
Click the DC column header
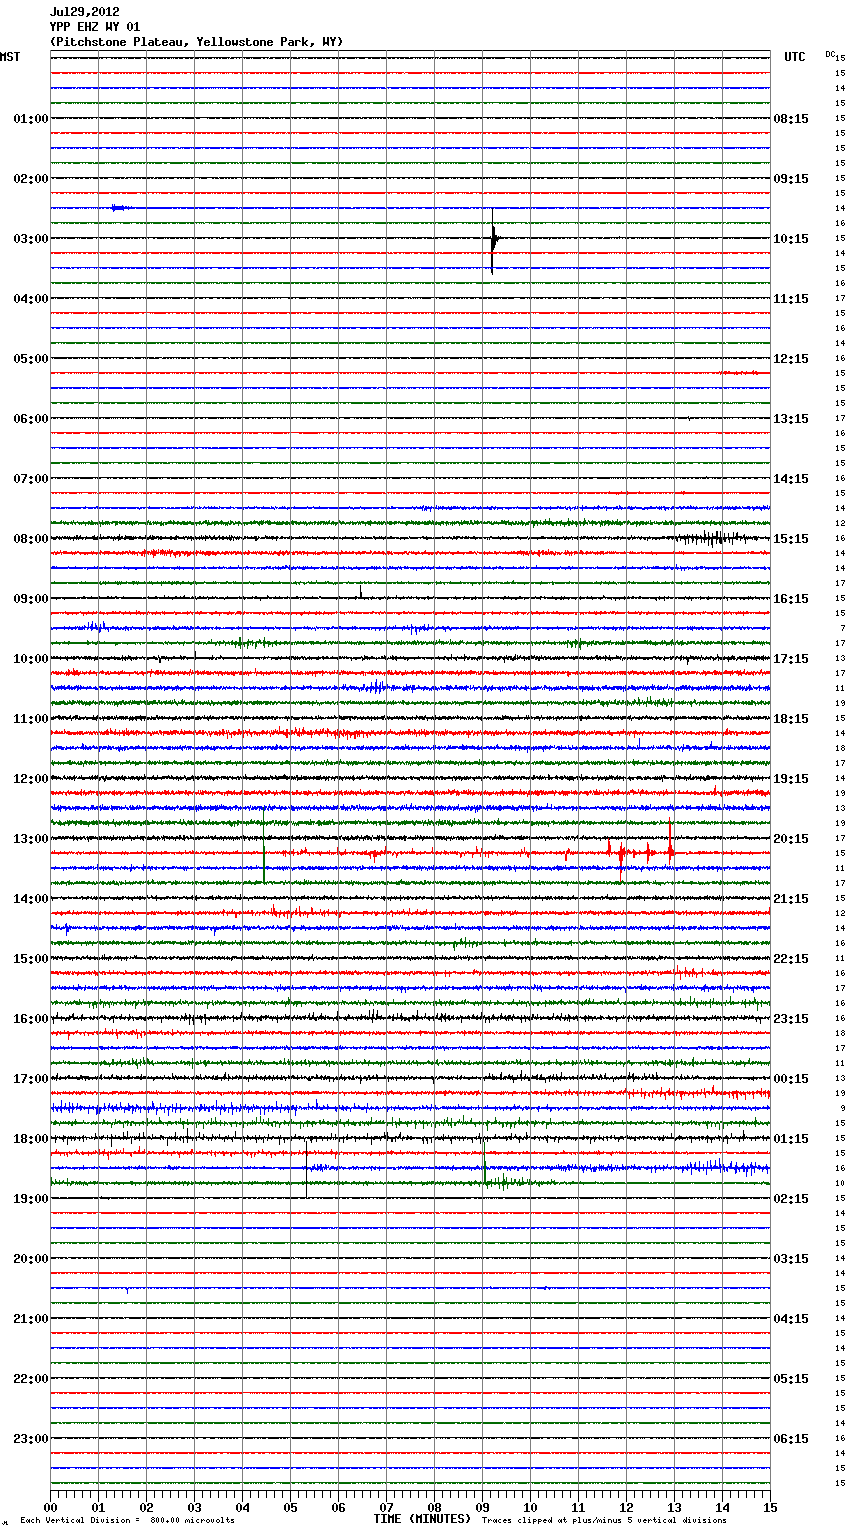pos(830,54)
